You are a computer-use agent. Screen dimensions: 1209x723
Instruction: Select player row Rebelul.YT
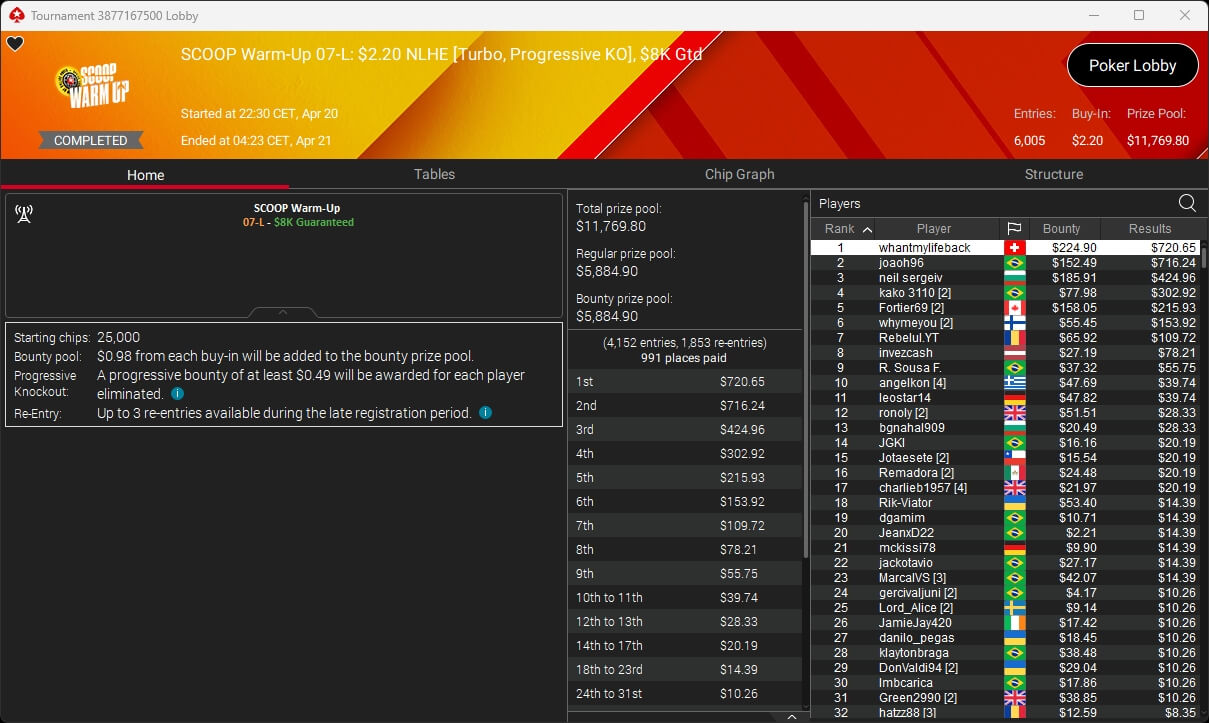point(1005,338)
